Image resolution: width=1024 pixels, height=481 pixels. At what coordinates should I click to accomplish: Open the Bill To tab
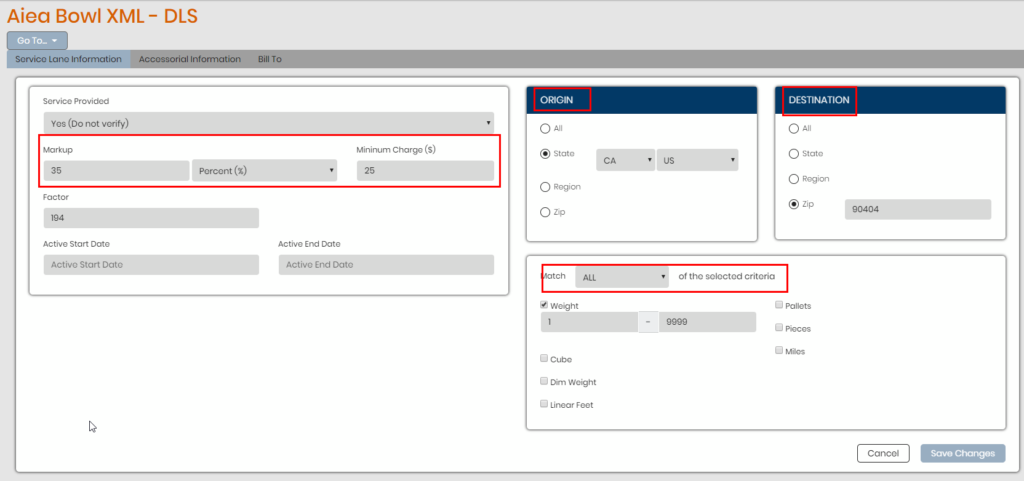click(x=269, y=59)
